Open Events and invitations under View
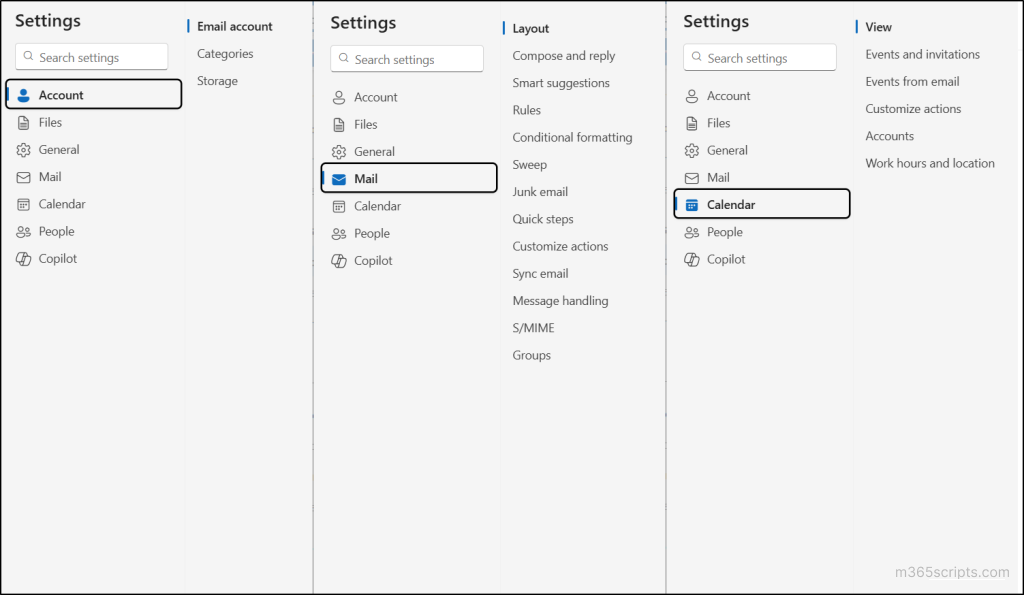The width and height of the screenshot is (1024, 595). point(922,54)
